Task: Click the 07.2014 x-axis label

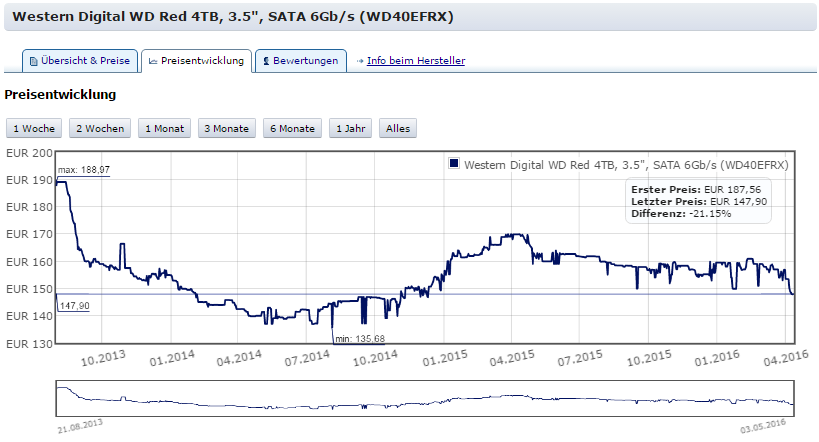Action: (307, 359)
